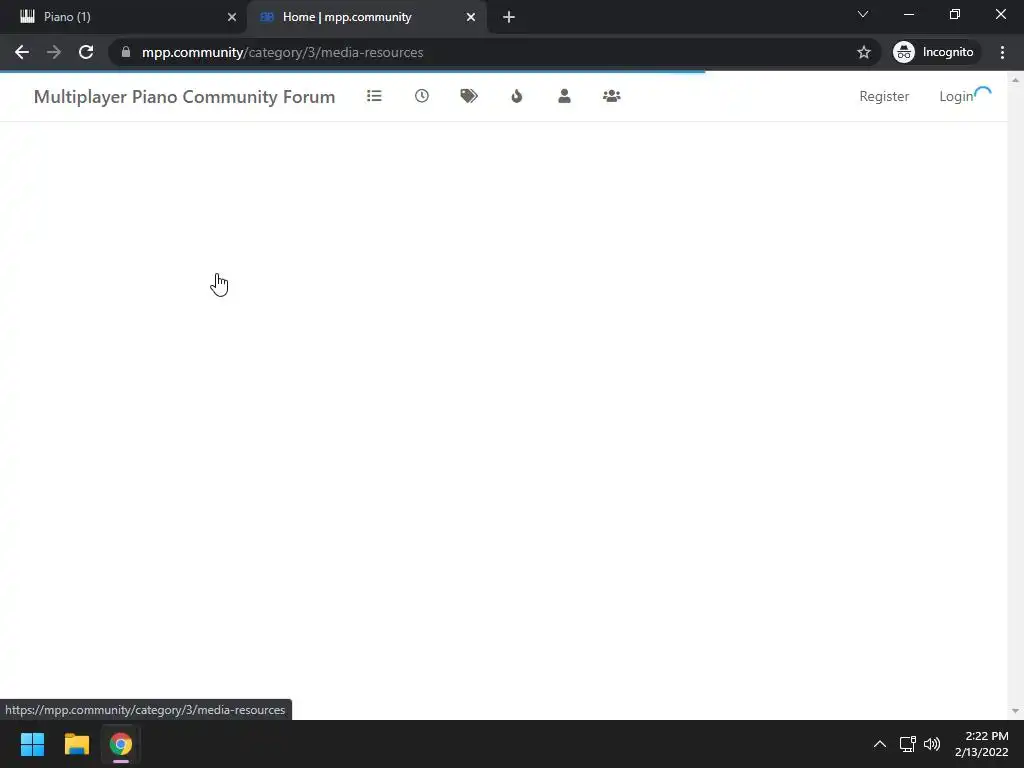Switch to the Piano (1) tab
The height and width of the screenshot is (768, 1024).
point(123,17)
